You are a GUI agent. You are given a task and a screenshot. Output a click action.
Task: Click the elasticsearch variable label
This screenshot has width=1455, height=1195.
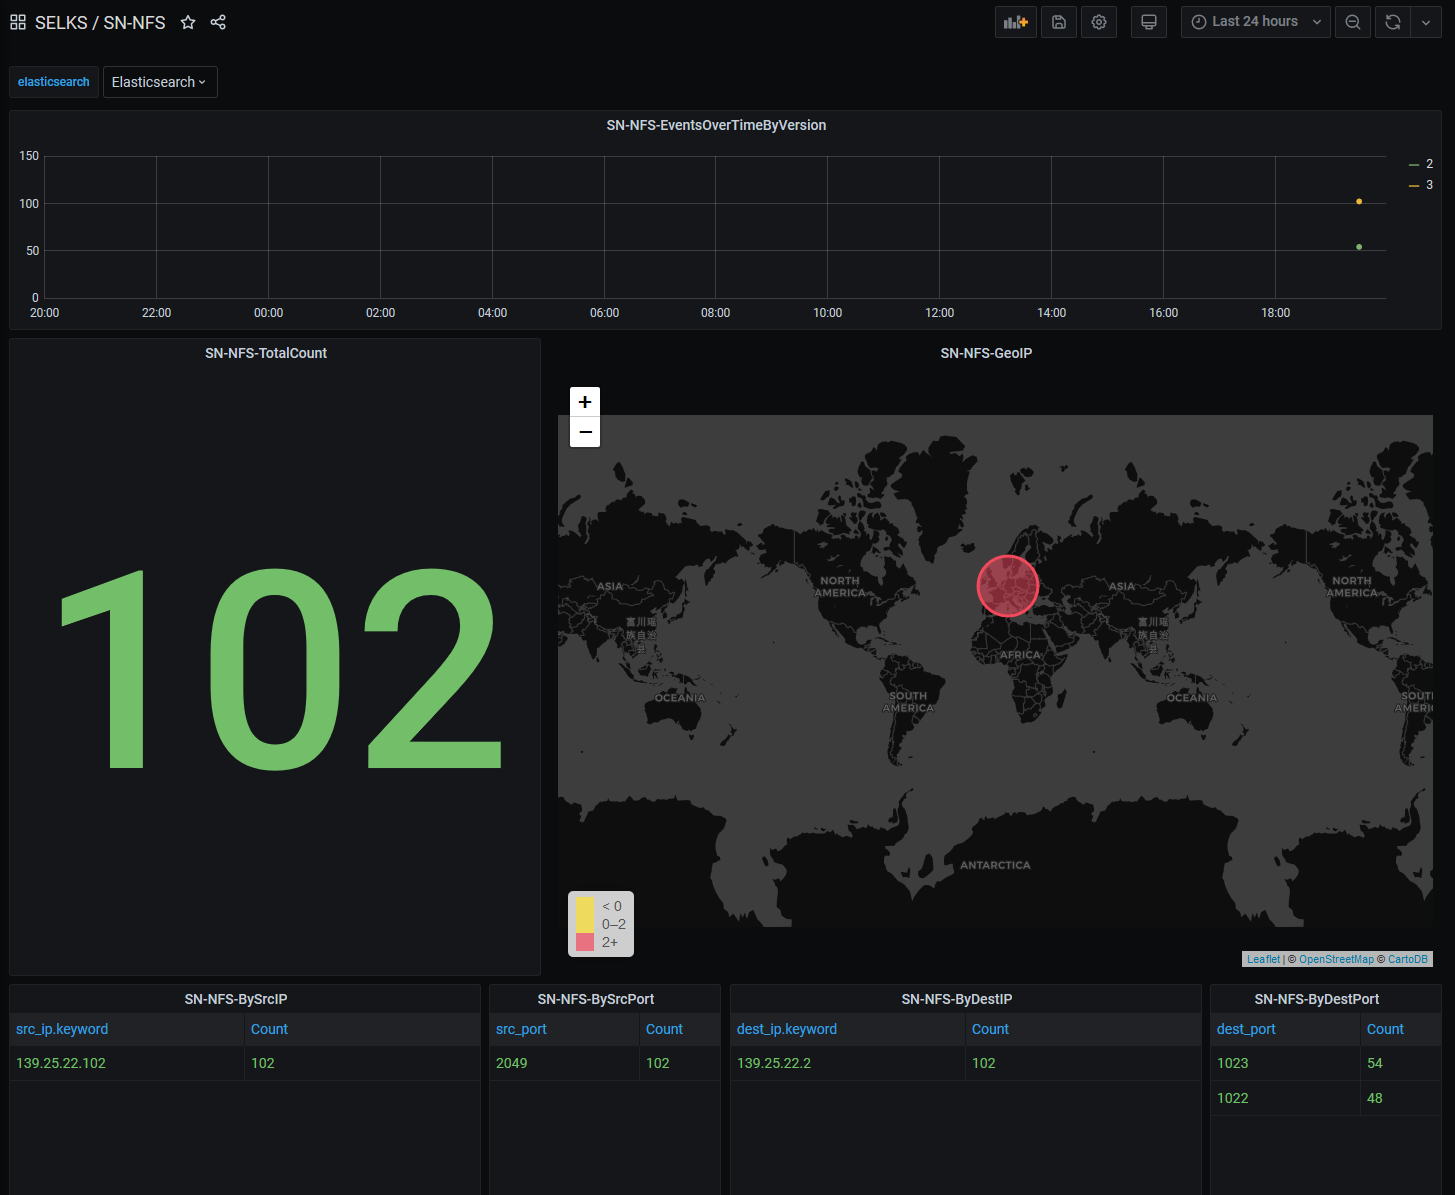[x=54, y=82]
